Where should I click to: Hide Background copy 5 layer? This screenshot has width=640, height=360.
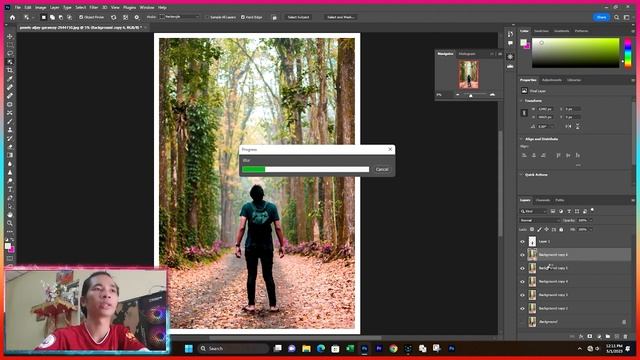[522, 269]
